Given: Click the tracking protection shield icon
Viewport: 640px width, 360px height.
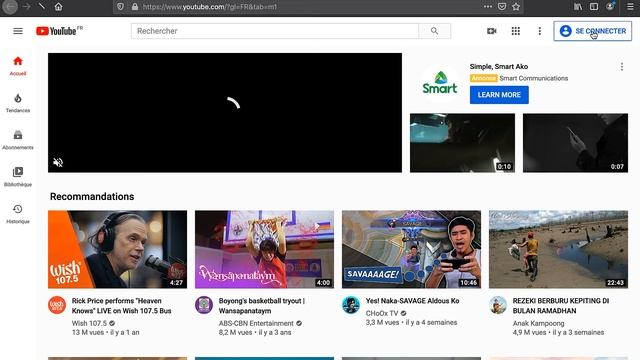Looking at the screenshot, I should coord(120,7).
